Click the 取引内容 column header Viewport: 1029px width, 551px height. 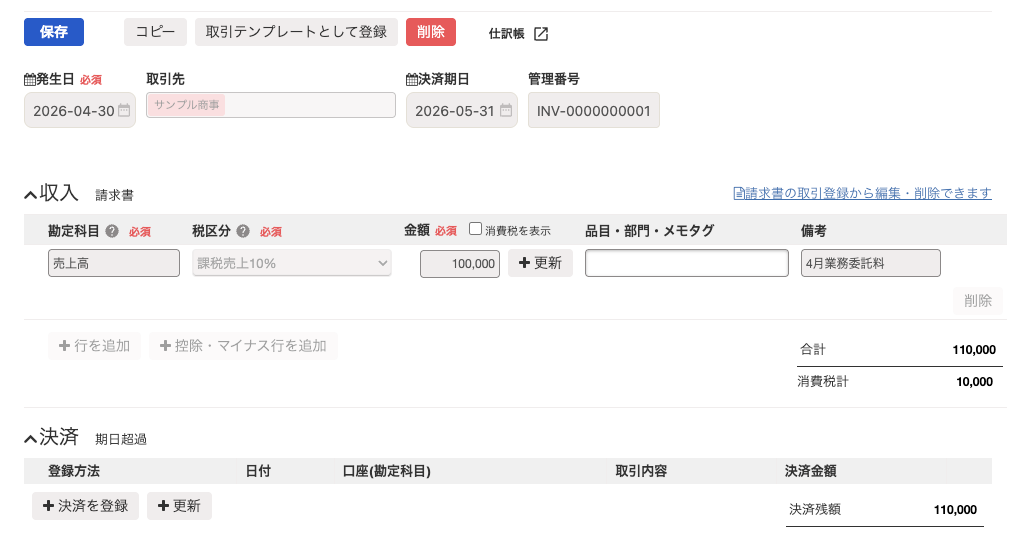[x=641, y=471]
